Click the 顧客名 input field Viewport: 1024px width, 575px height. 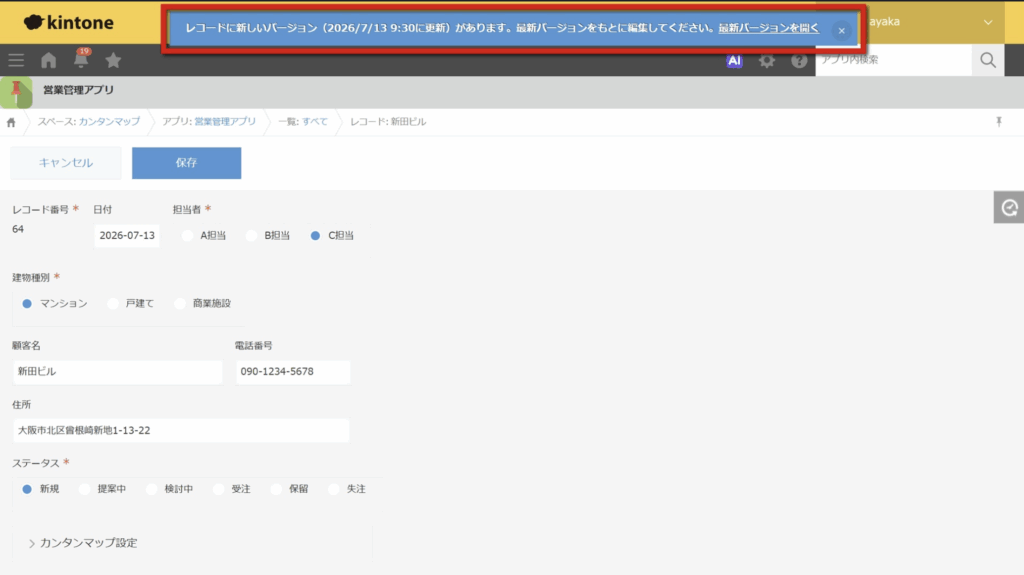pyautogui.click(x=118, y=372)
